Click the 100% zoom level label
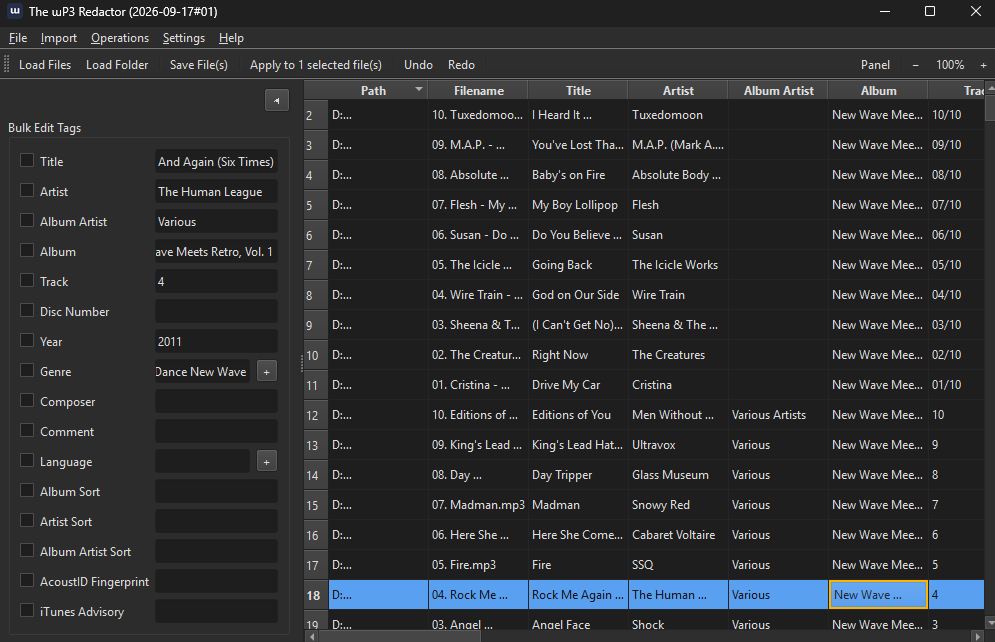This screenshot has height=642, width=995. 949,65
